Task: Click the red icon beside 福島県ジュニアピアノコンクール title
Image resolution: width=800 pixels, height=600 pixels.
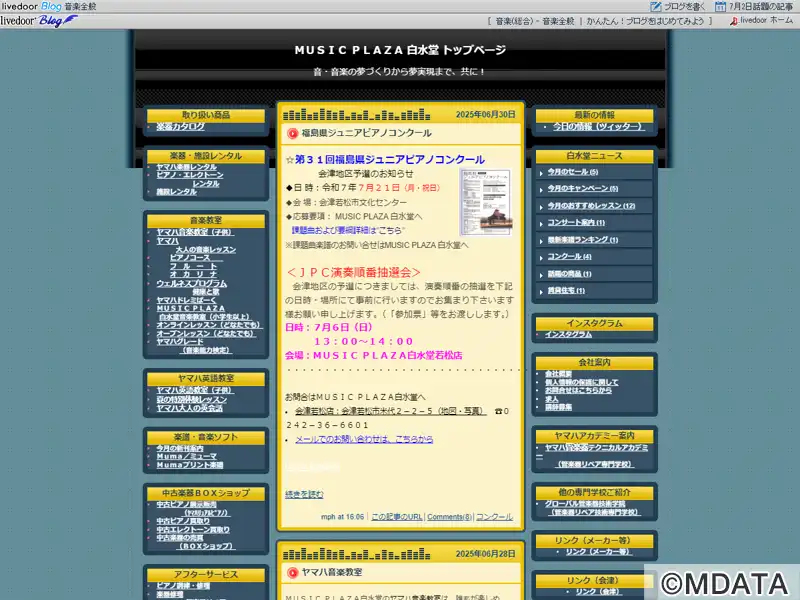Action: click(x=292, y=133)
